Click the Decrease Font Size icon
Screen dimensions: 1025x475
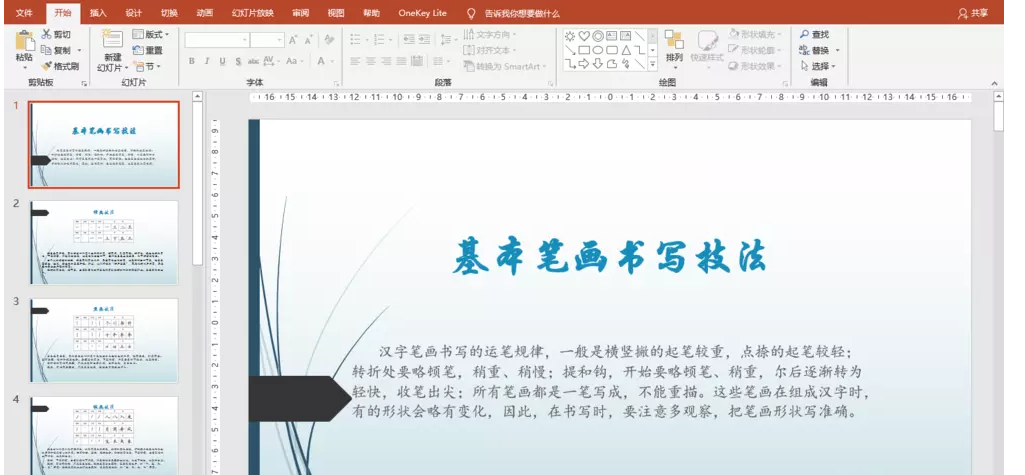click(308, 40)
